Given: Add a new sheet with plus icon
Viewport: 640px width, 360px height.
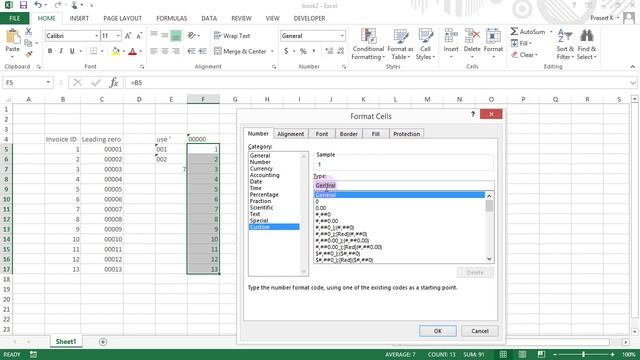Looking at the screenshot, I should [x=103, y=342].
